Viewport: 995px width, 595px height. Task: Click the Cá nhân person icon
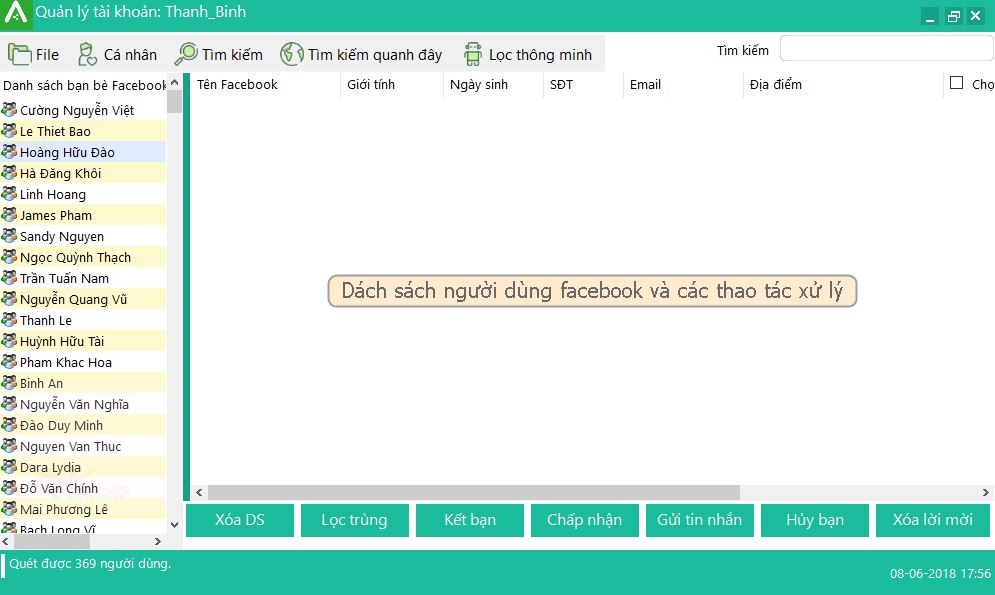point(87,55)
